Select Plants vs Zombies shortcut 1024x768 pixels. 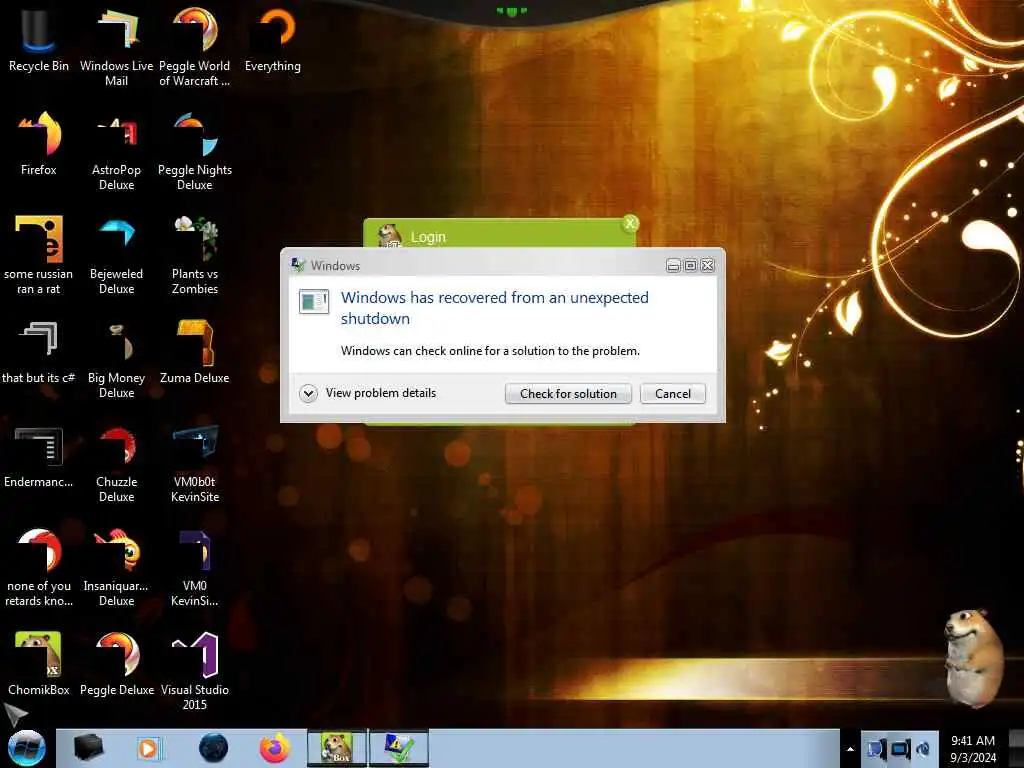[x=195, y=255]
